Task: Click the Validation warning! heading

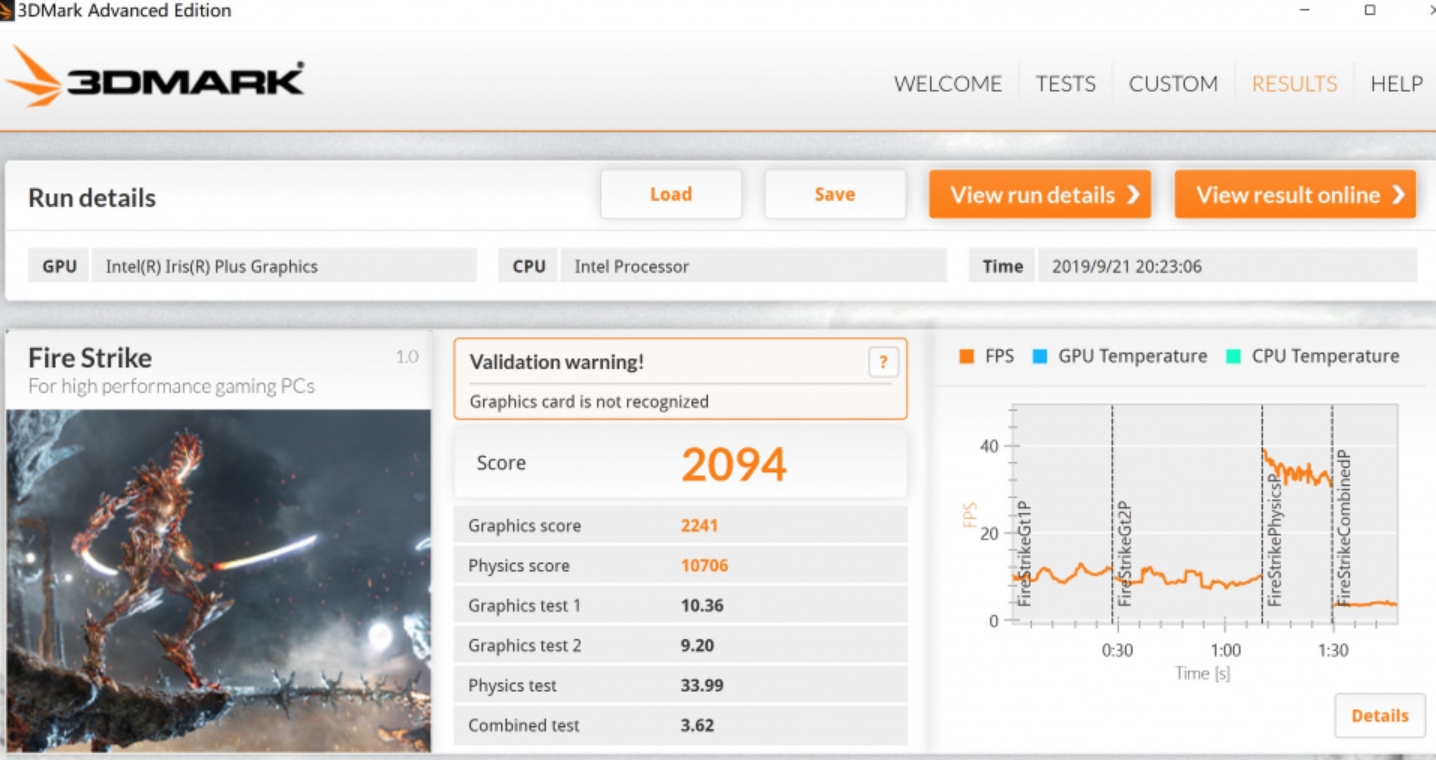Action: pyautogui.click(x=557, y=362)
